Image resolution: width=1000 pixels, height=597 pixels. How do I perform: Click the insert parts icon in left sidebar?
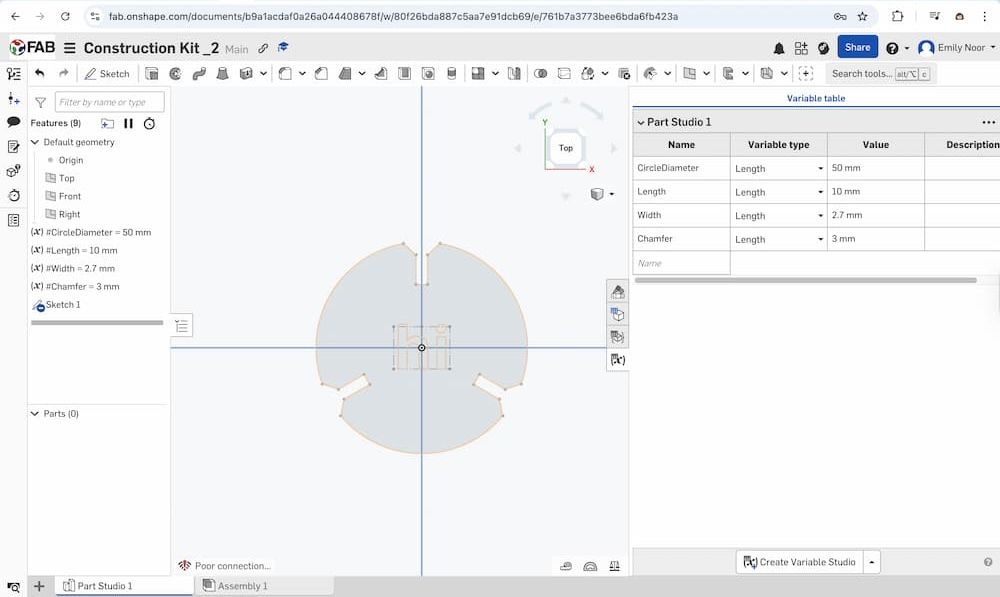click(x=13, y=98)
